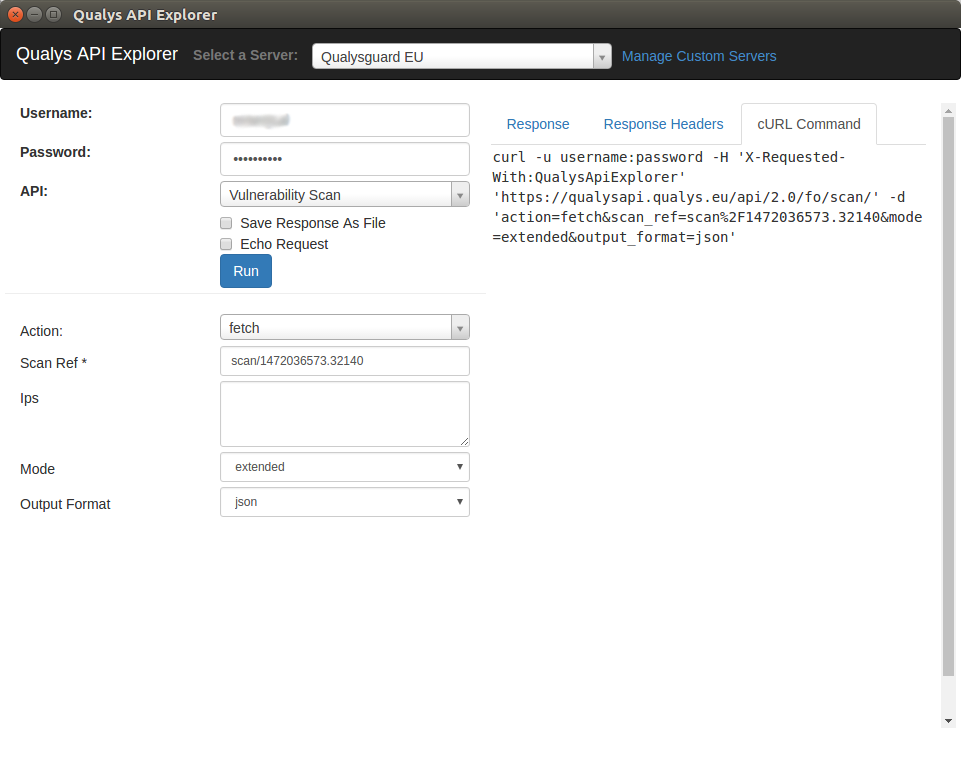Maximize the Qualys API Explorer window
Screen dimensions: 961x778
[54, 14]
